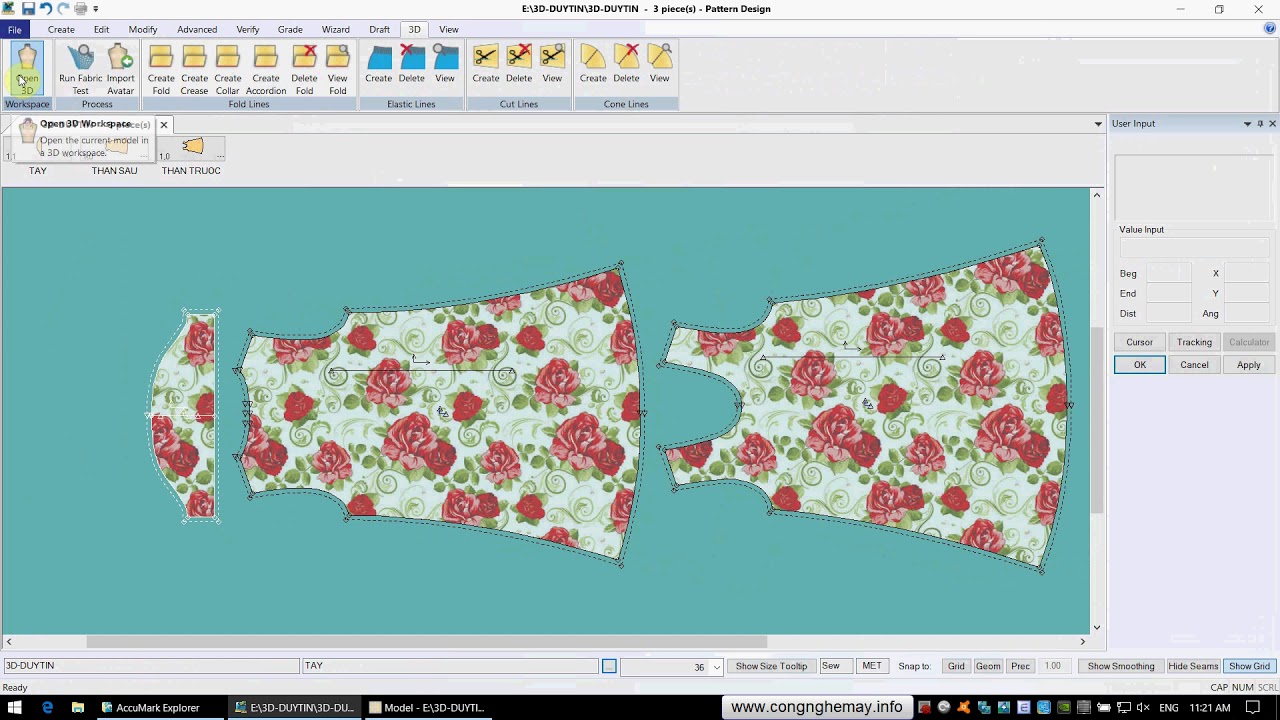Close the pieces tab
This screenshot has height=720, width=1280.
point(164,125)
